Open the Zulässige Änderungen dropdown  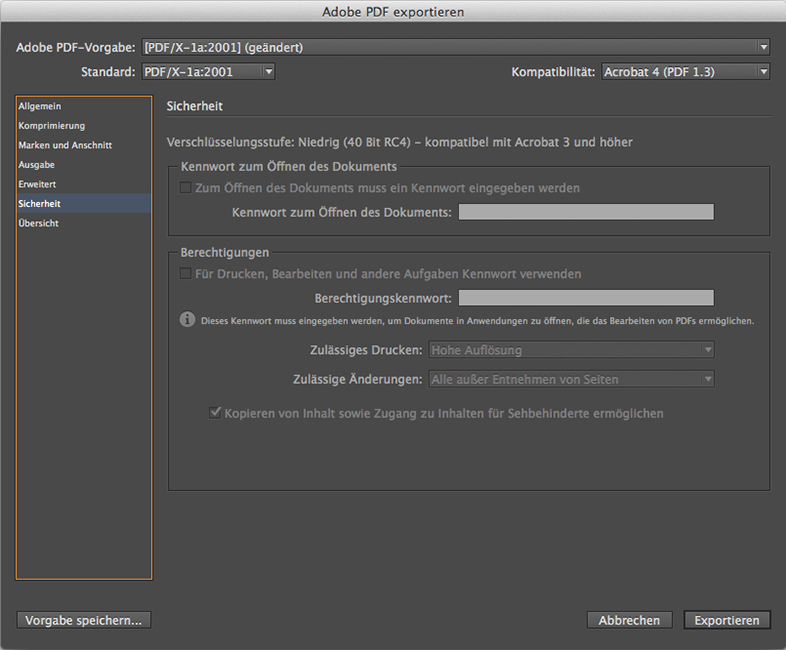571,379
